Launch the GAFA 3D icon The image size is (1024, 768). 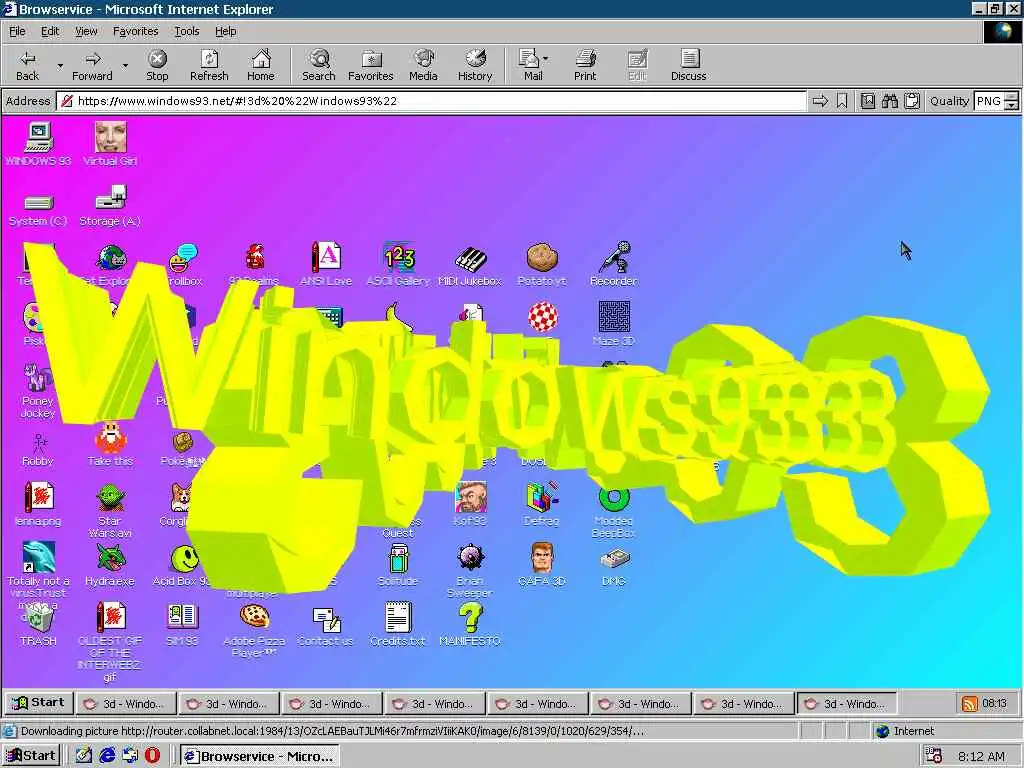click(541, 564)
